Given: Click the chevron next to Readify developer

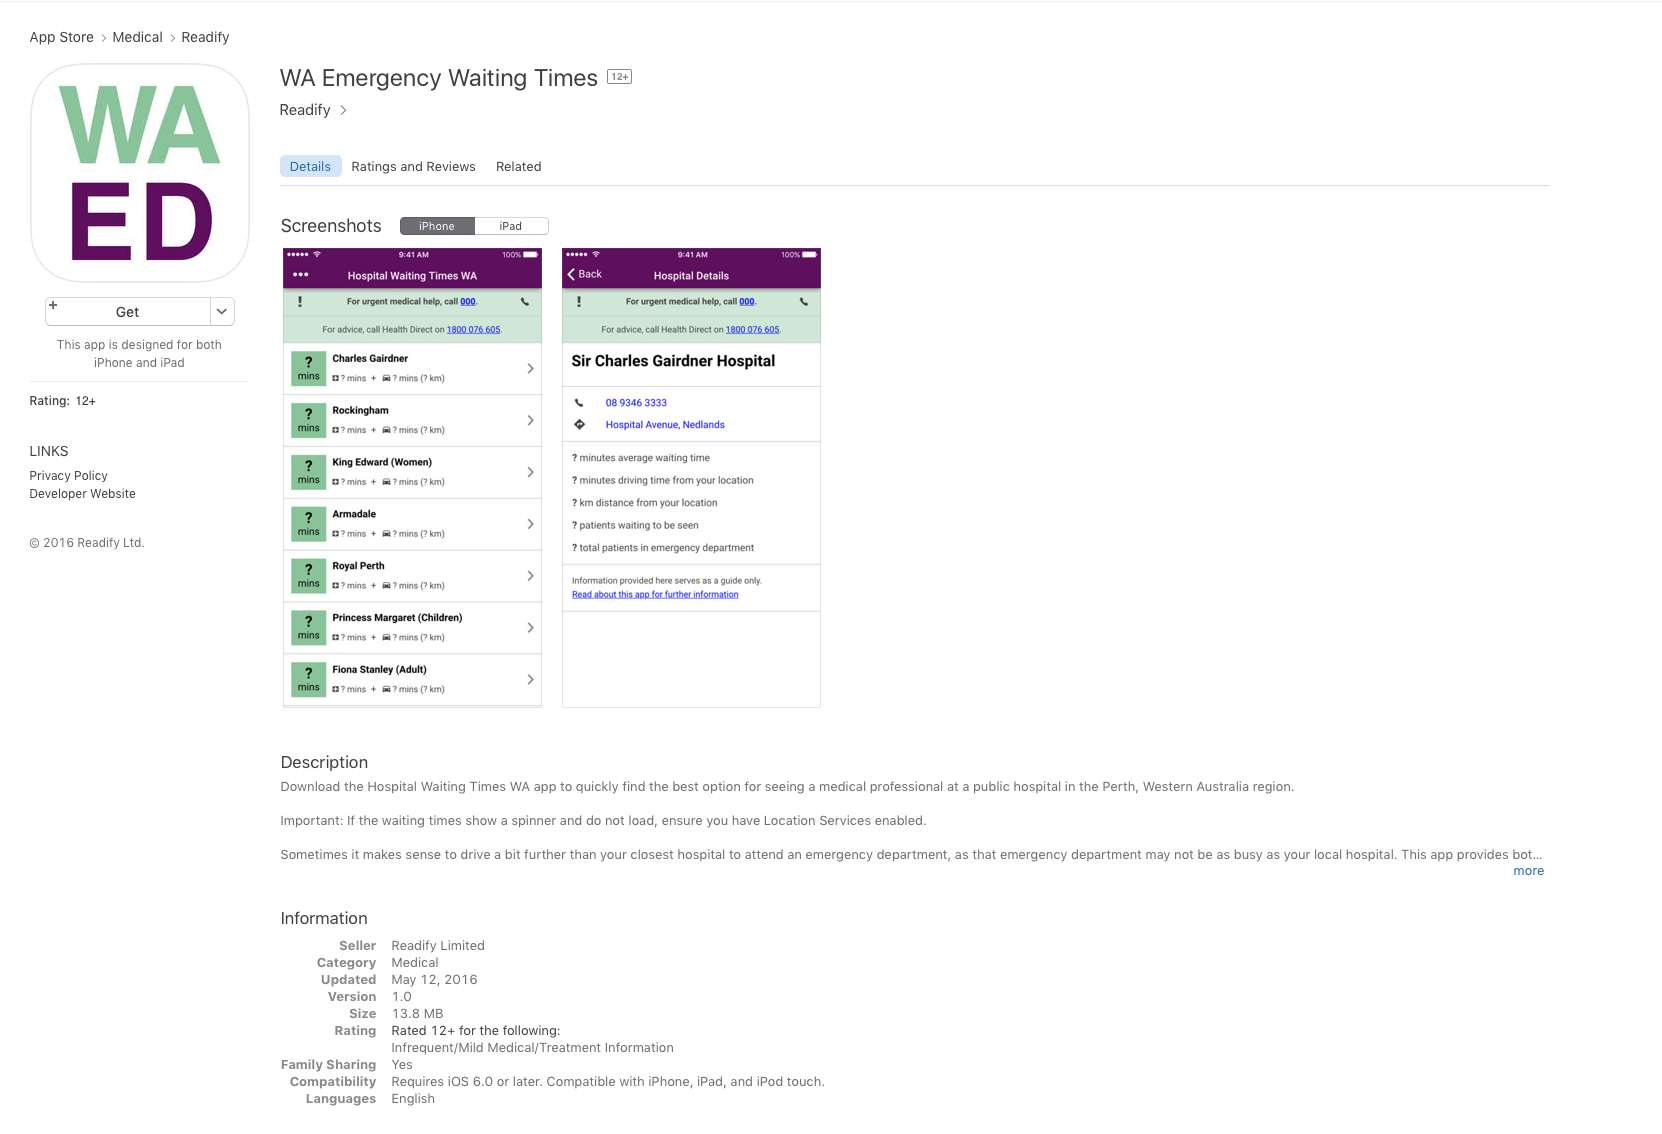Looking at the screenshot, I should pos(343,110).
